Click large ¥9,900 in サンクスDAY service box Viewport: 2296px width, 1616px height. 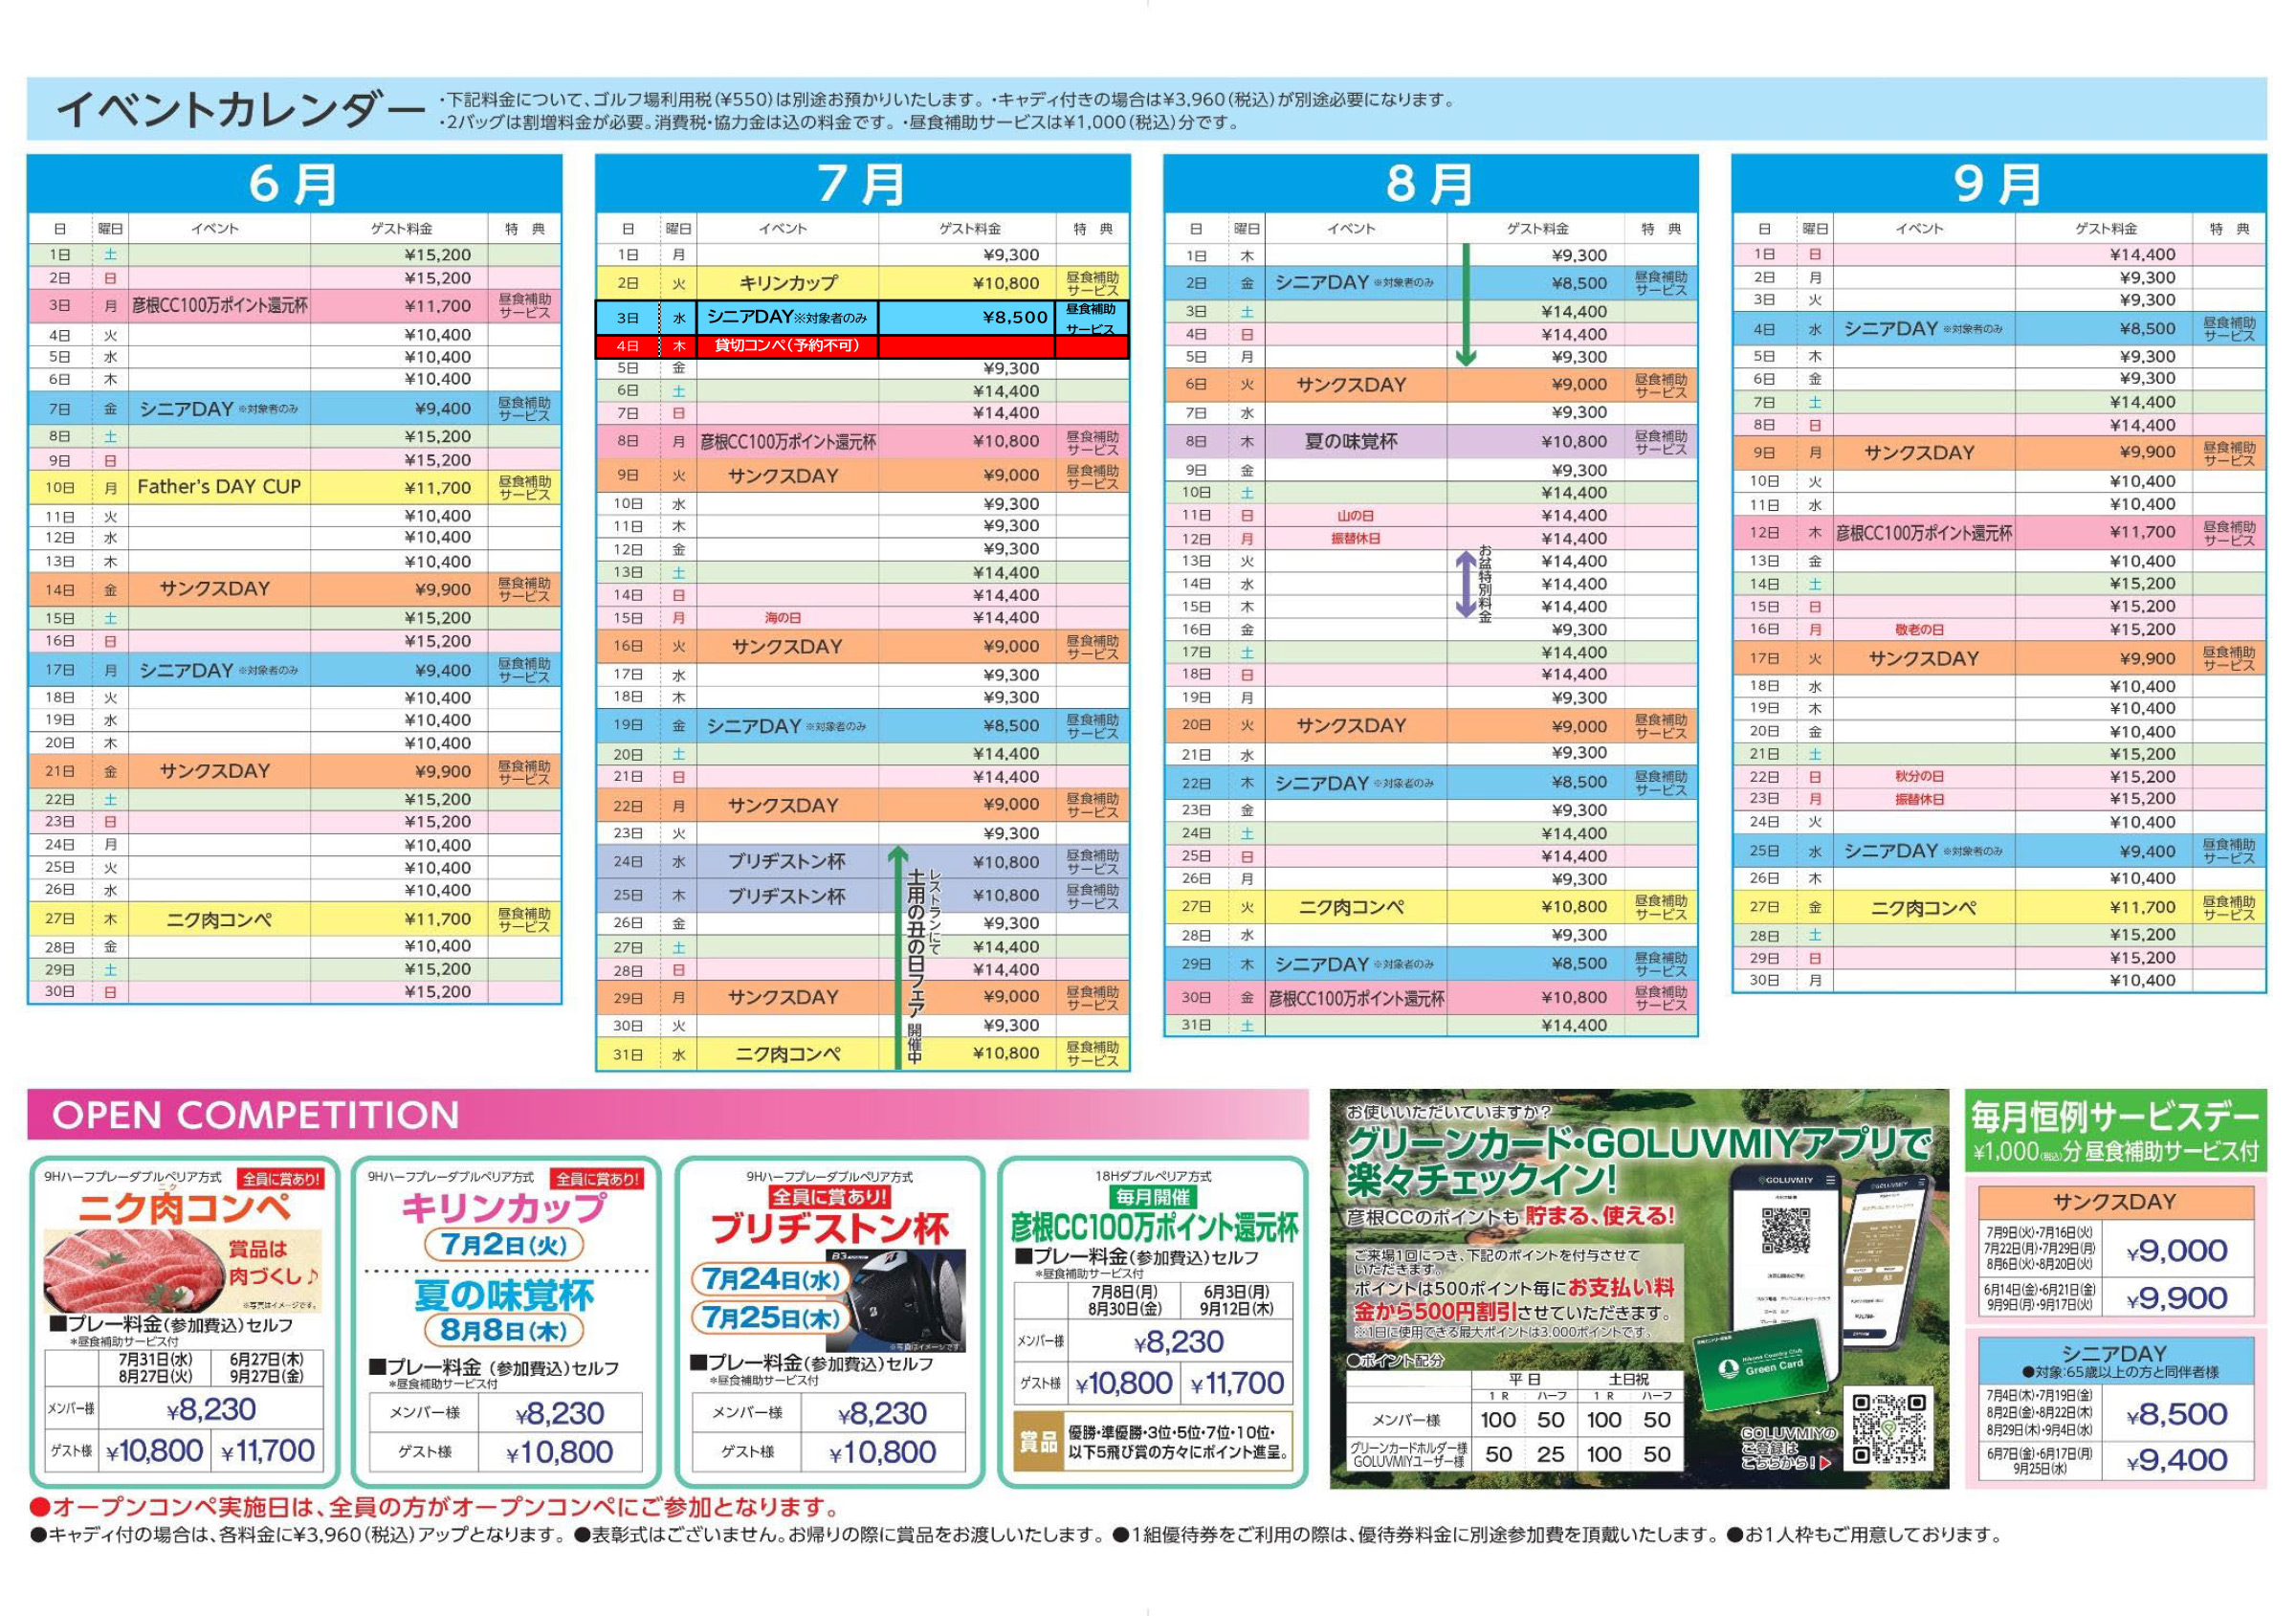[2177, 1298]
